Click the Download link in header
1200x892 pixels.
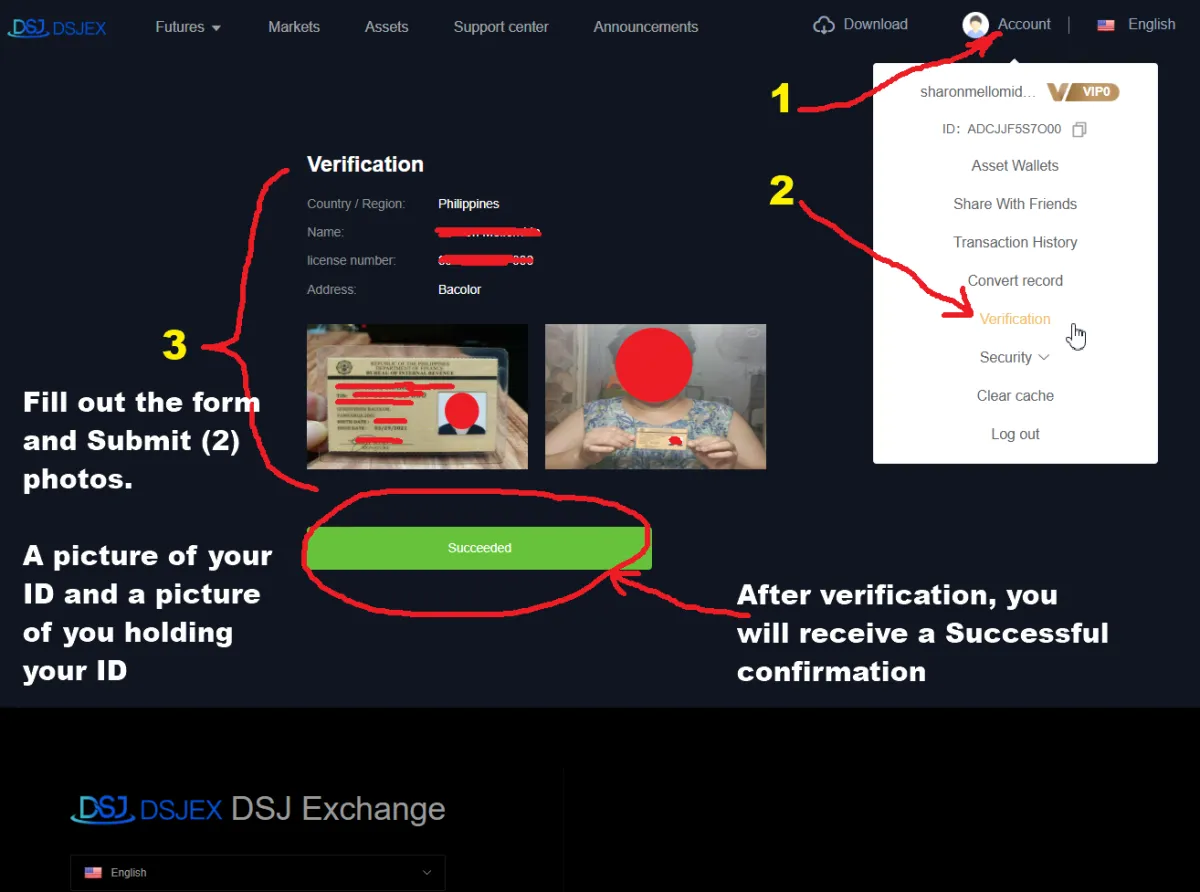click(876, 24)
